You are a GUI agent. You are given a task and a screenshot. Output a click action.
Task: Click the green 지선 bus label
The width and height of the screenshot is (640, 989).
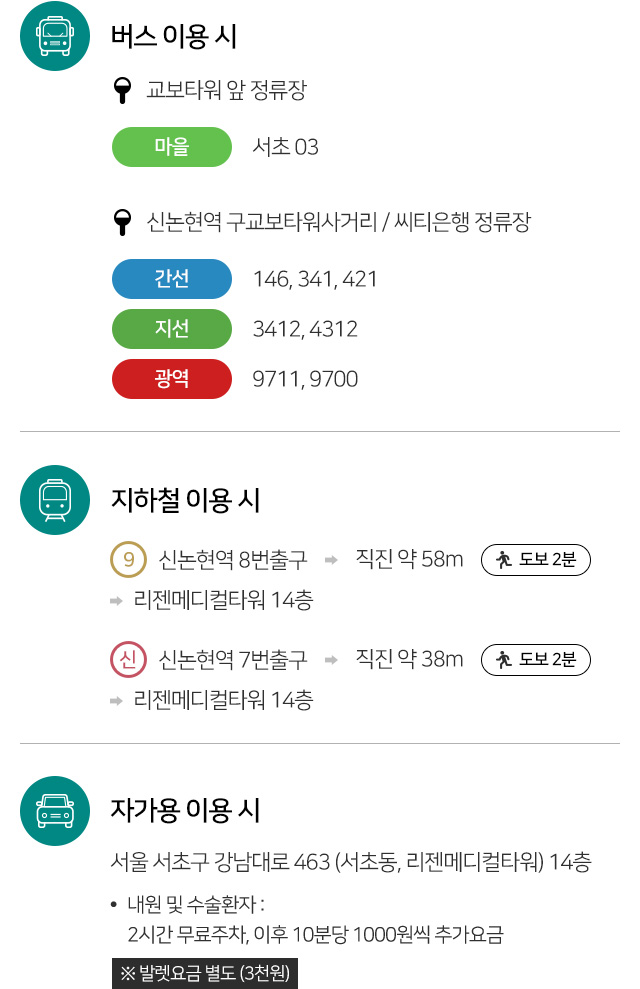[x=172, y=329]
